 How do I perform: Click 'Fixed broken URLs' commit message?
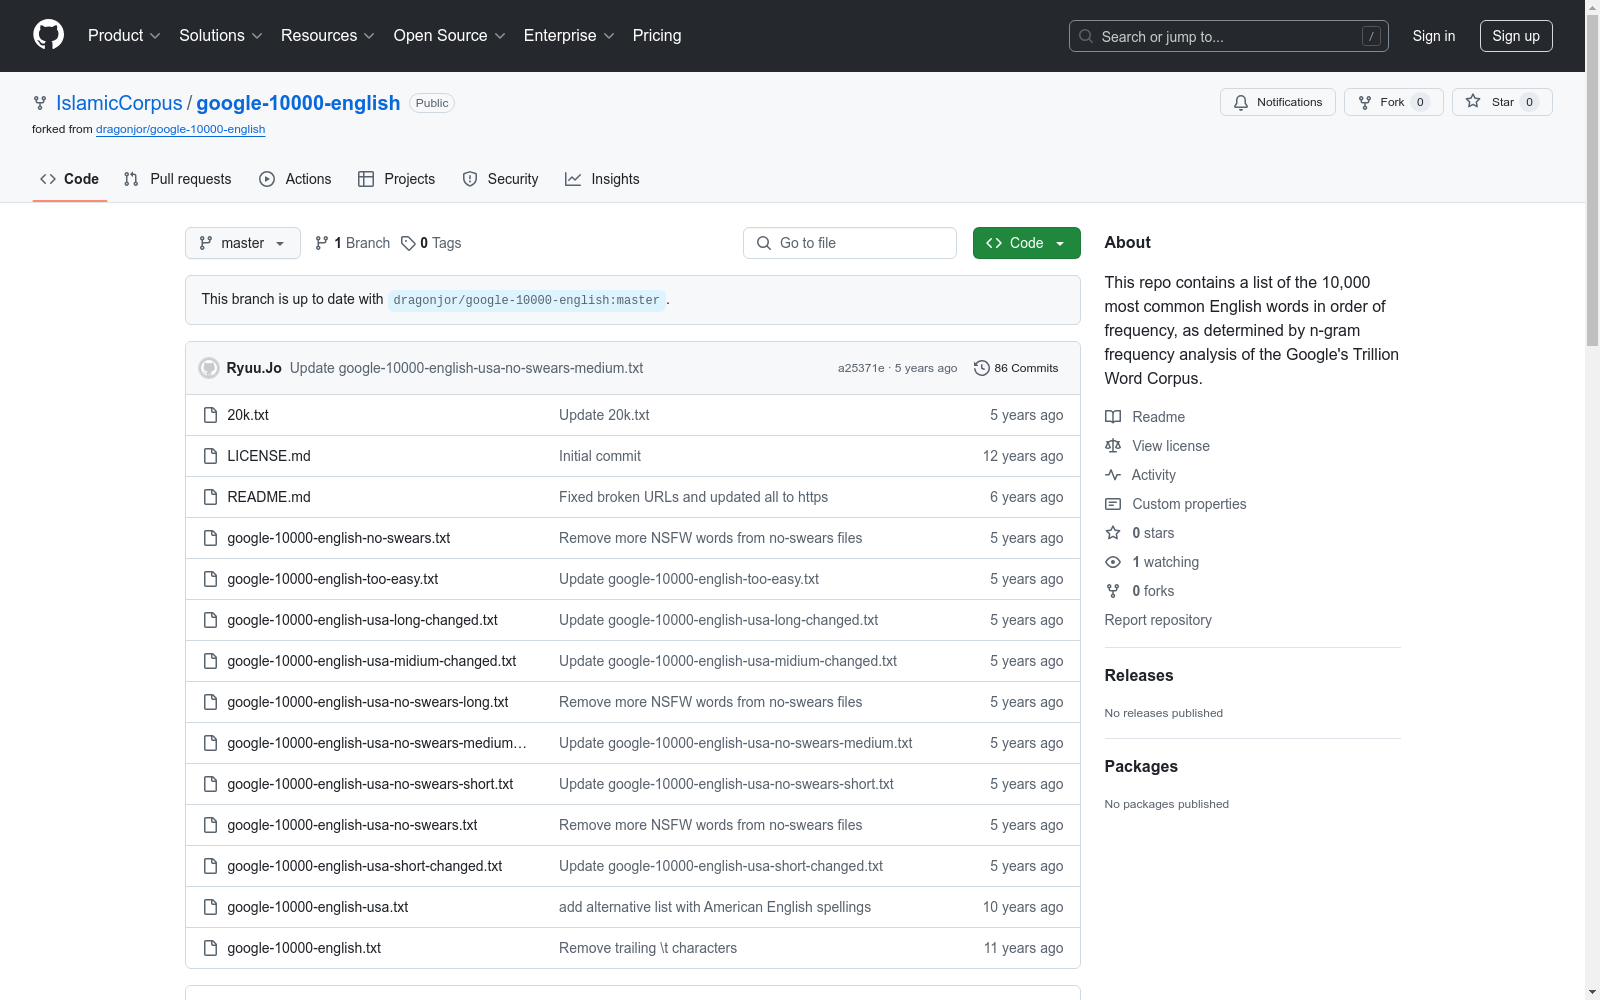coord(693,497)
